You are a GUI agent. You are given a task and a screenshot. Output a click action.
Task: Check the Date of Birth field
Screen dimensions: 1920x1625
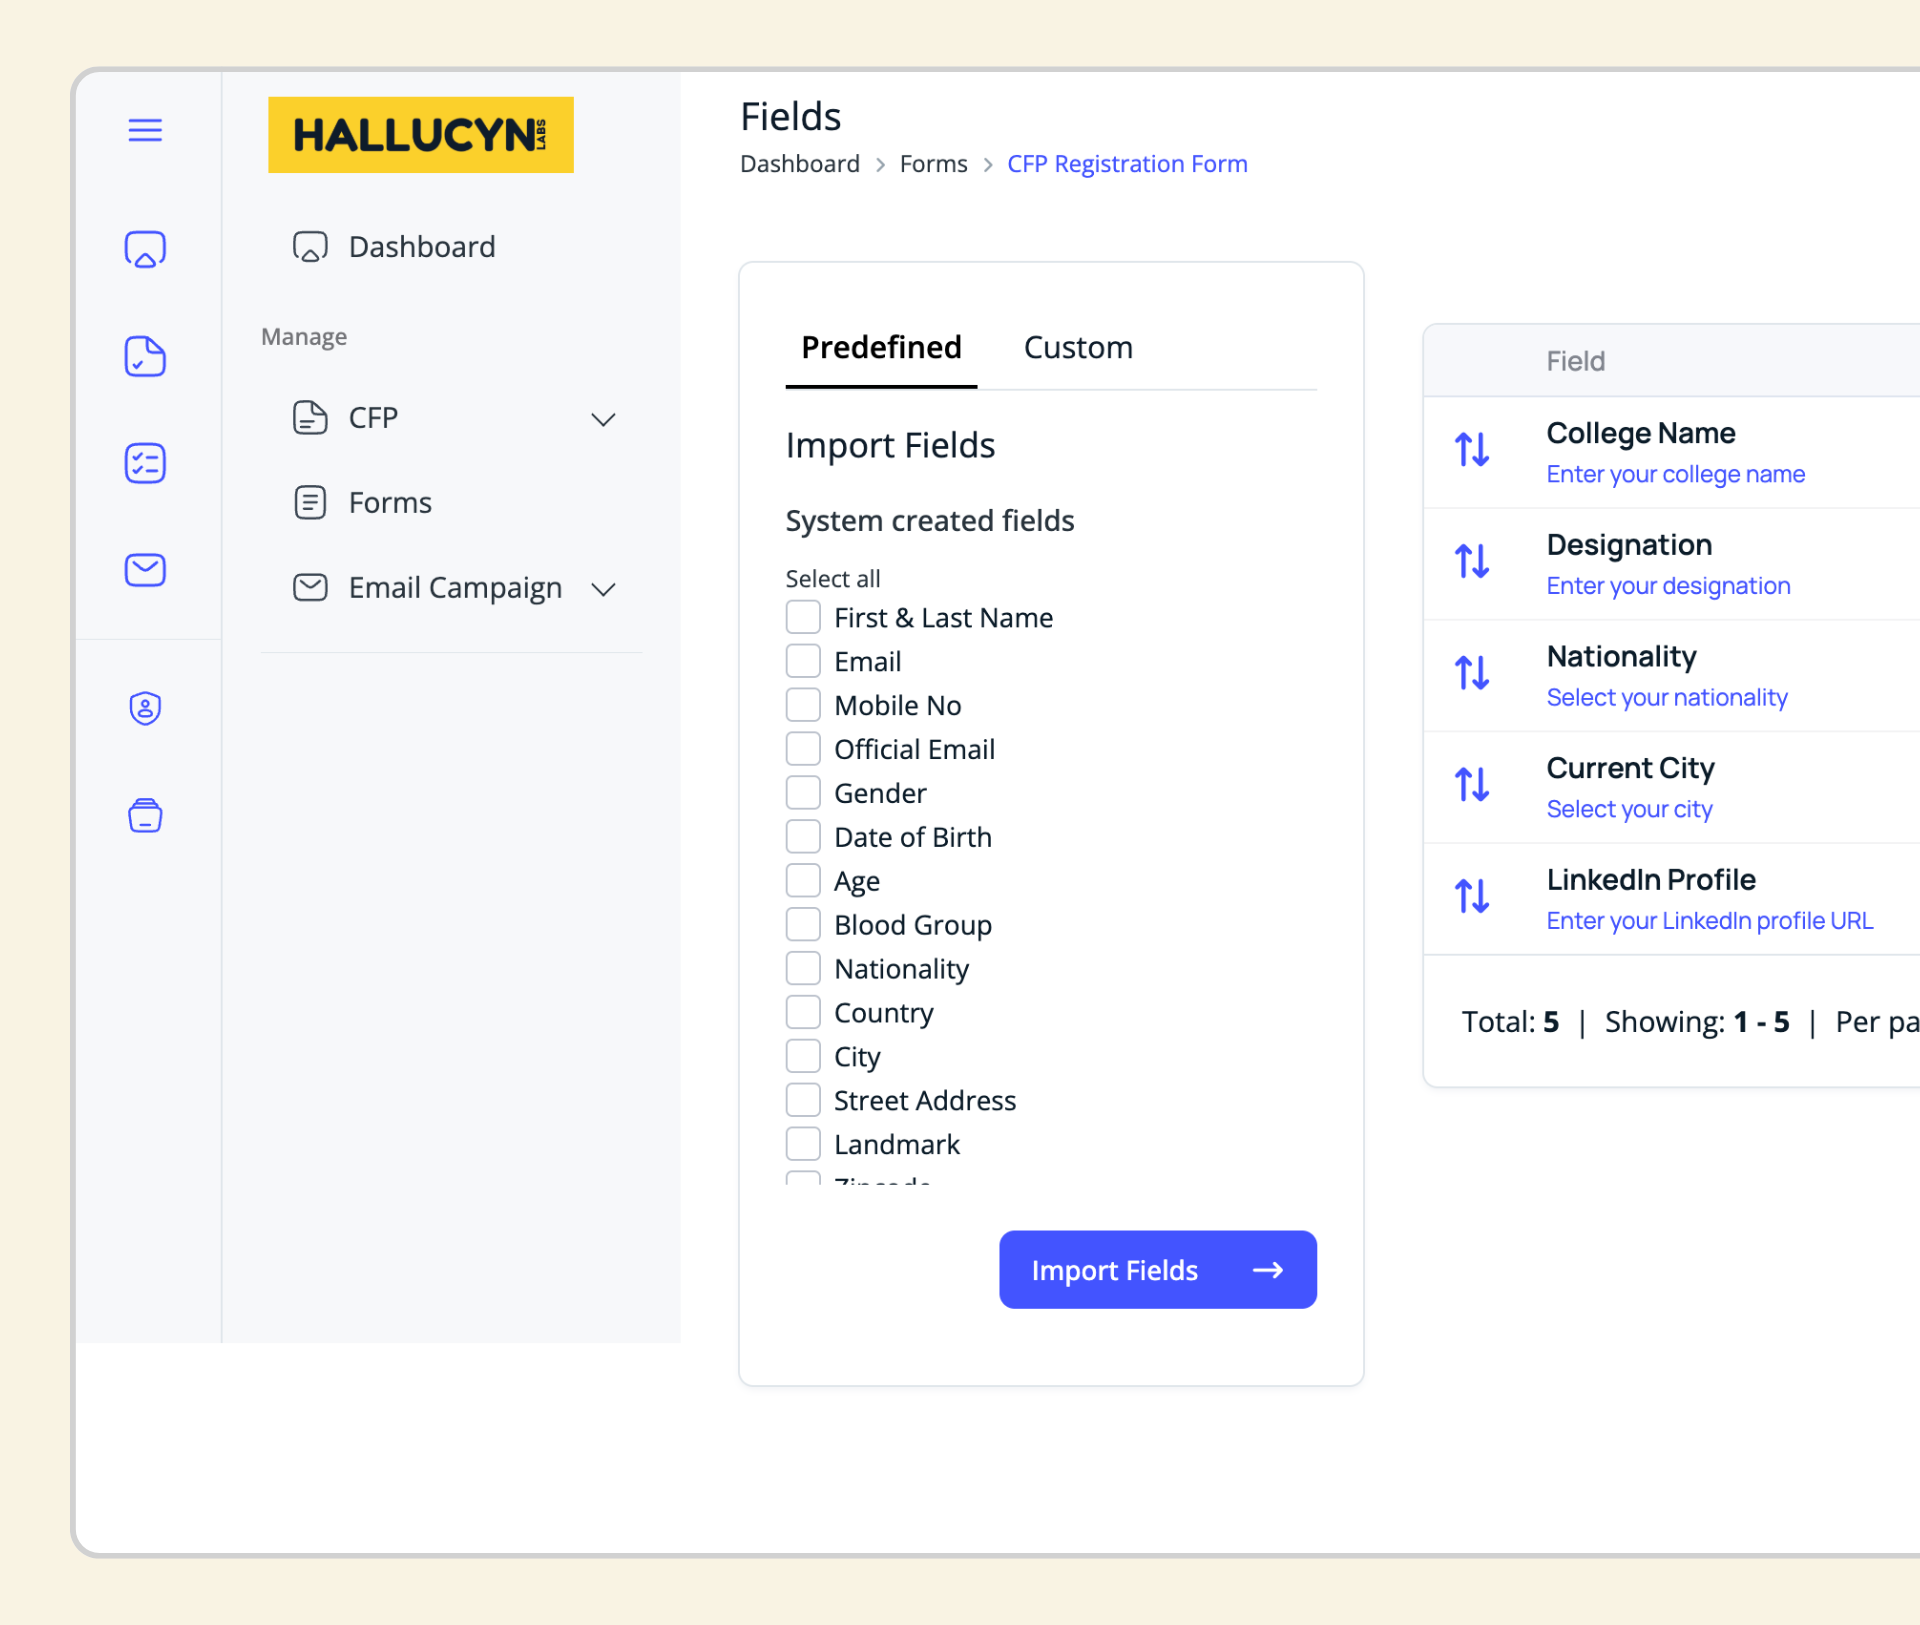point(803,836)
